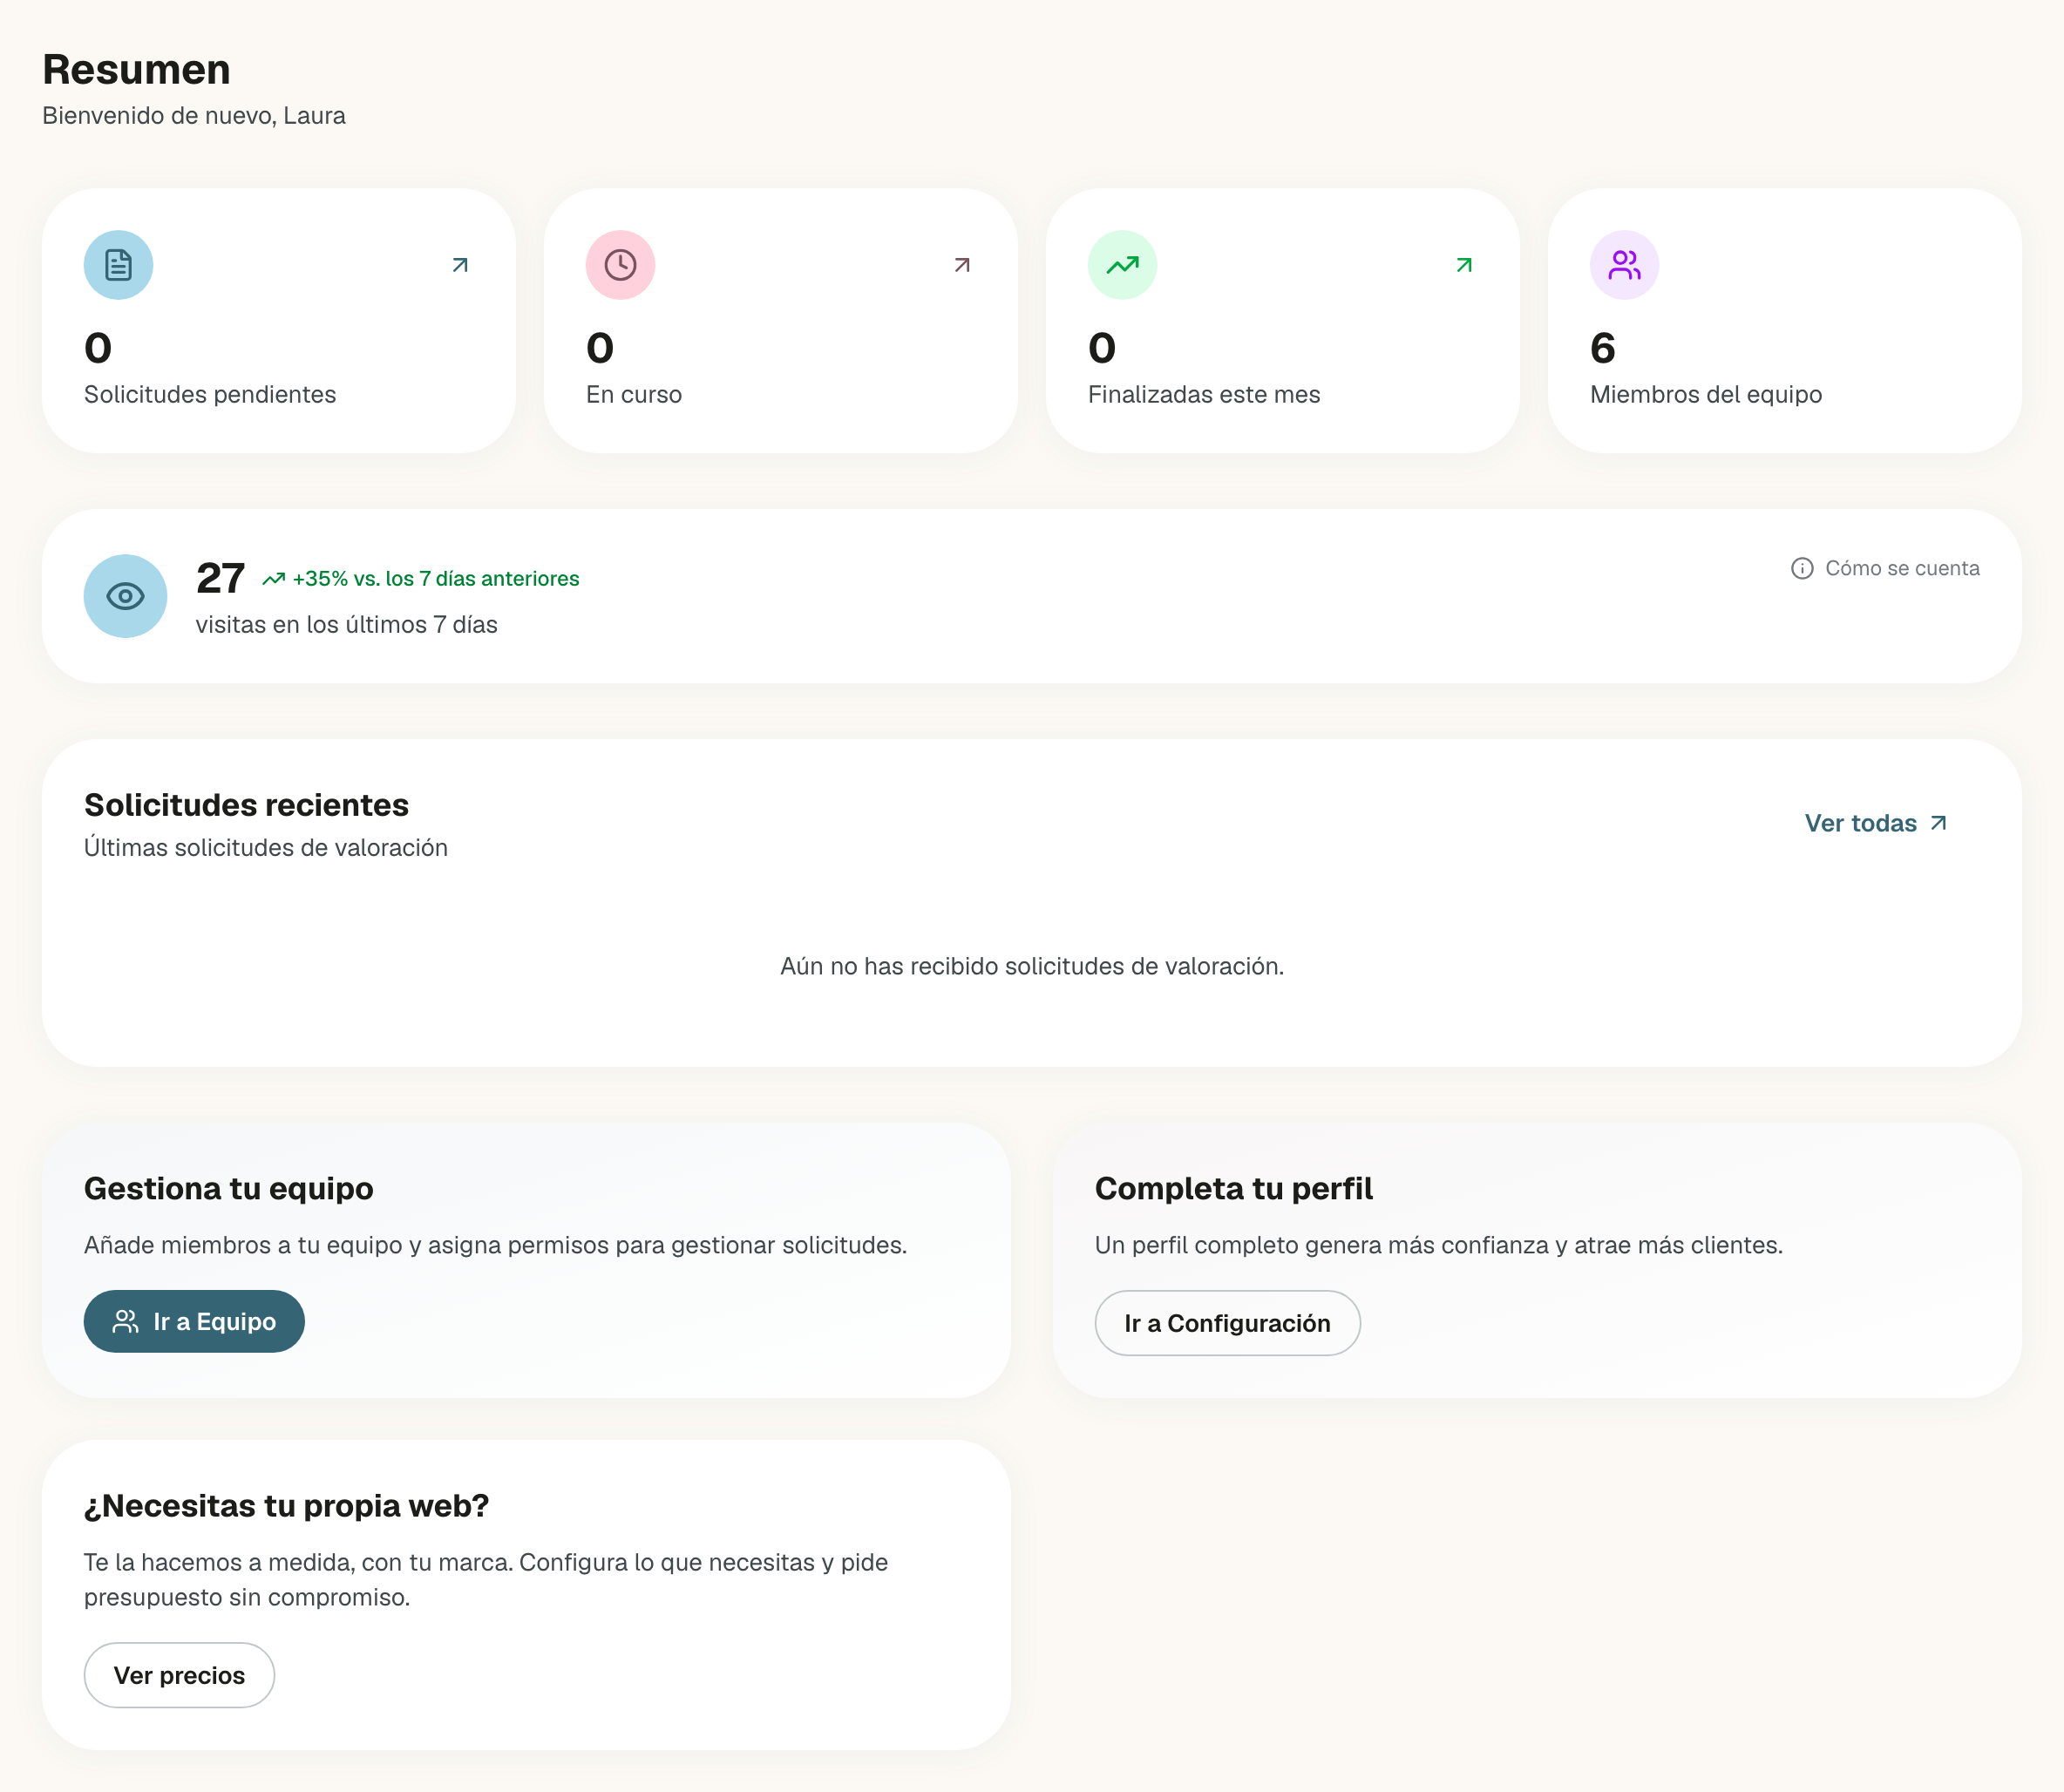
Task: Click the 27 visits number
Action: [220, 578]
